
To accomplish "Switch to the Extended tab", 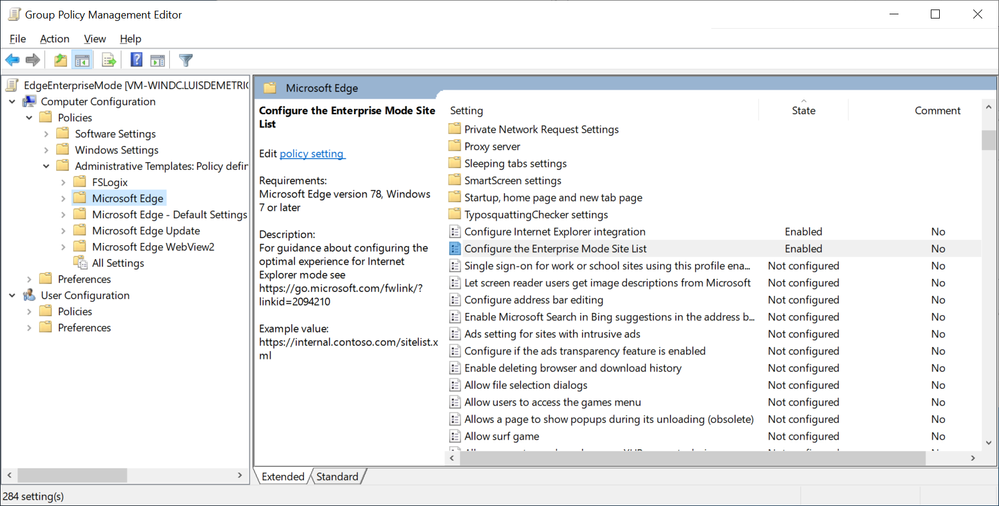I will (x=283, y=476).
